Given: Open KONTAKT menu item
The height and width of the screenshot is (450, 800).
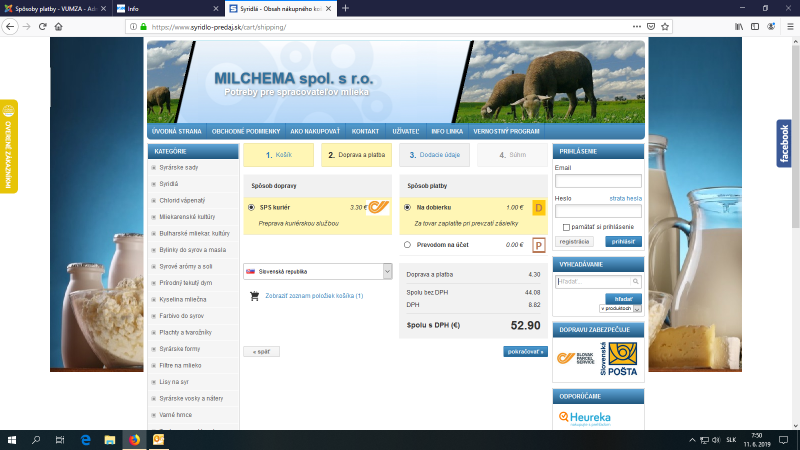Looking at the screenshot, I should [365, 131].
